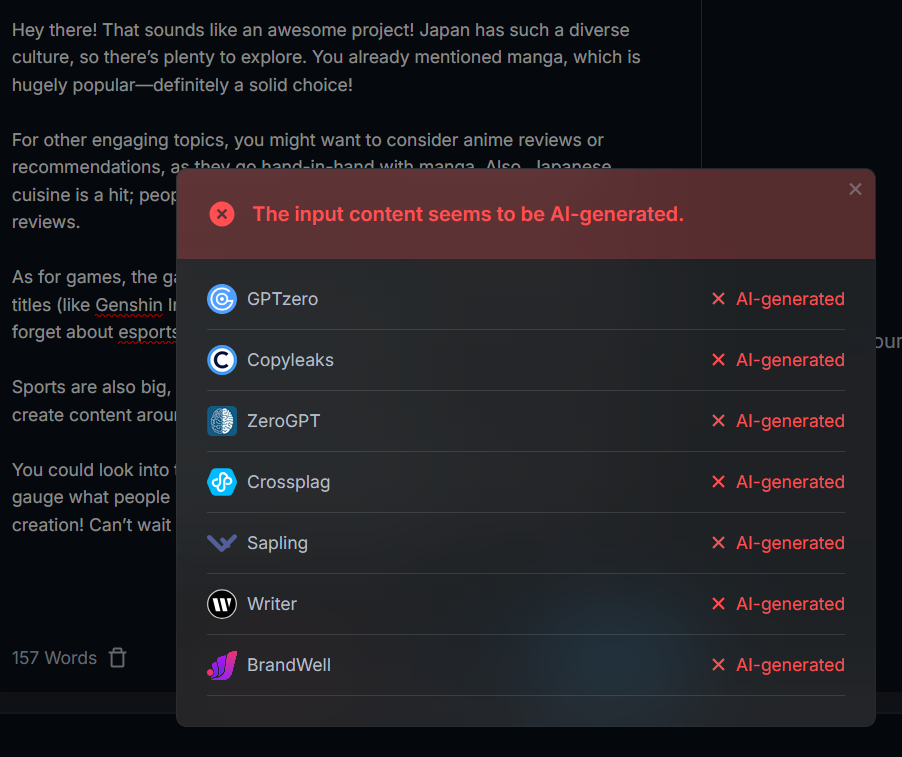
Task: Click the Crossplag logo icon
Action: coord(221,482)
